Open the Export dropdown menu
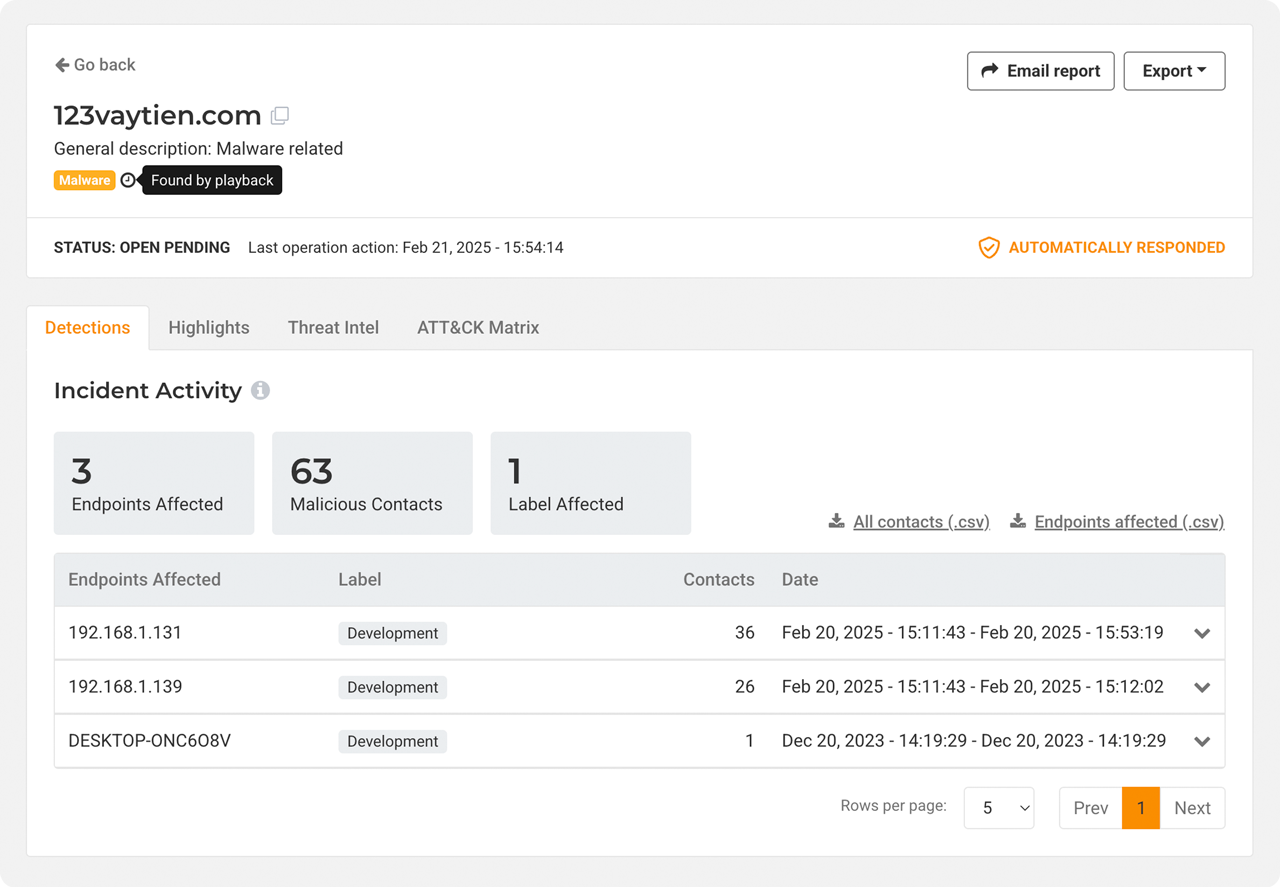This screenshot has height=887, width=1280. coord(1174,71)
